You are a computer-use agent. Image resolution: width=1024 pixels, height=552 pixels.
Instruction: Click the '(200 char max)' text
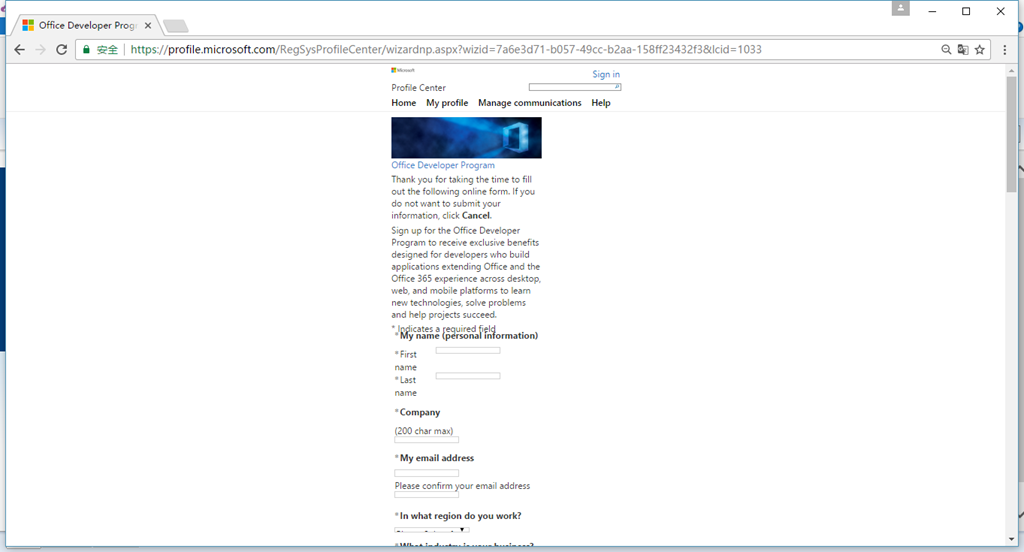pyautogui.click(x=424, y=431)
